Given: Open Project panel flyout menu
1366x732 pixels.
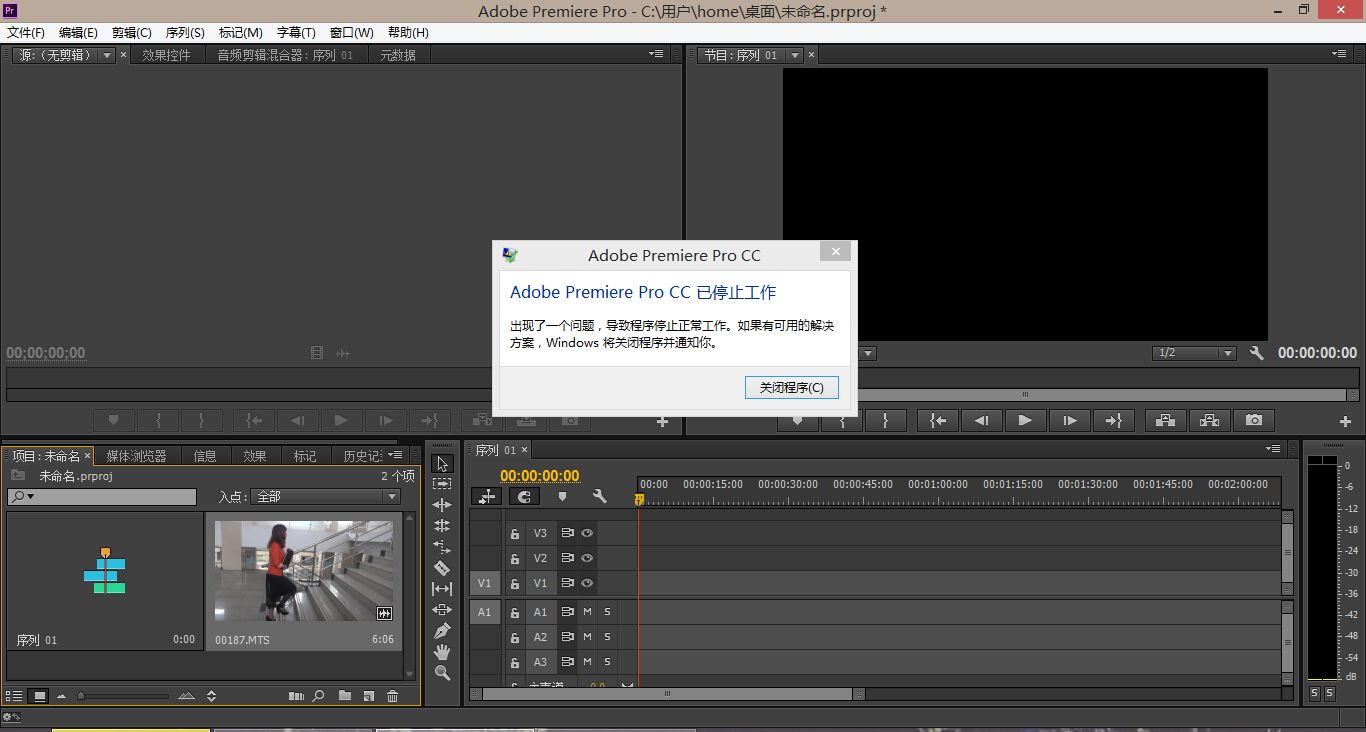Looking at the screenshot, I should (394, 456).
